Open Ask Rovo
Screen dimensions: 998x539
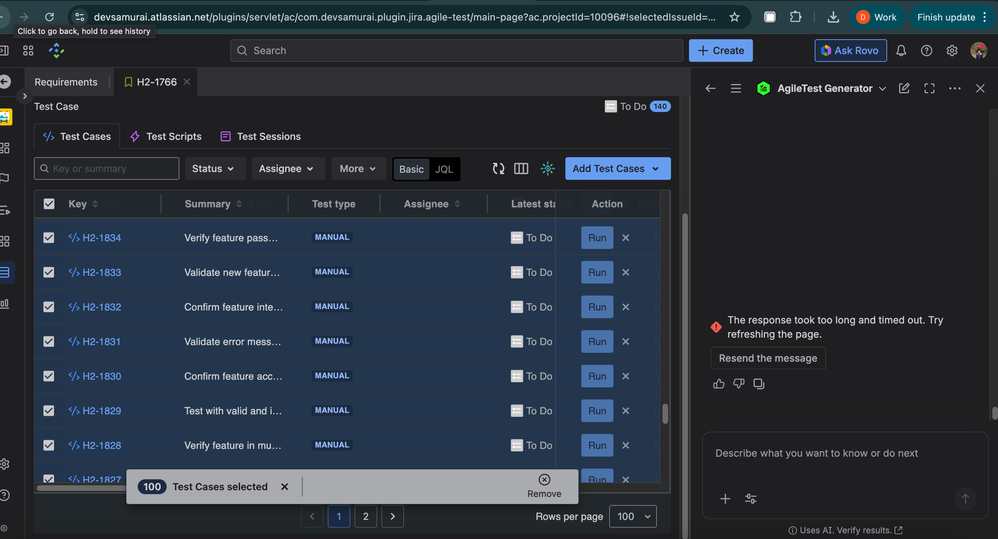[x=850, y=50]
